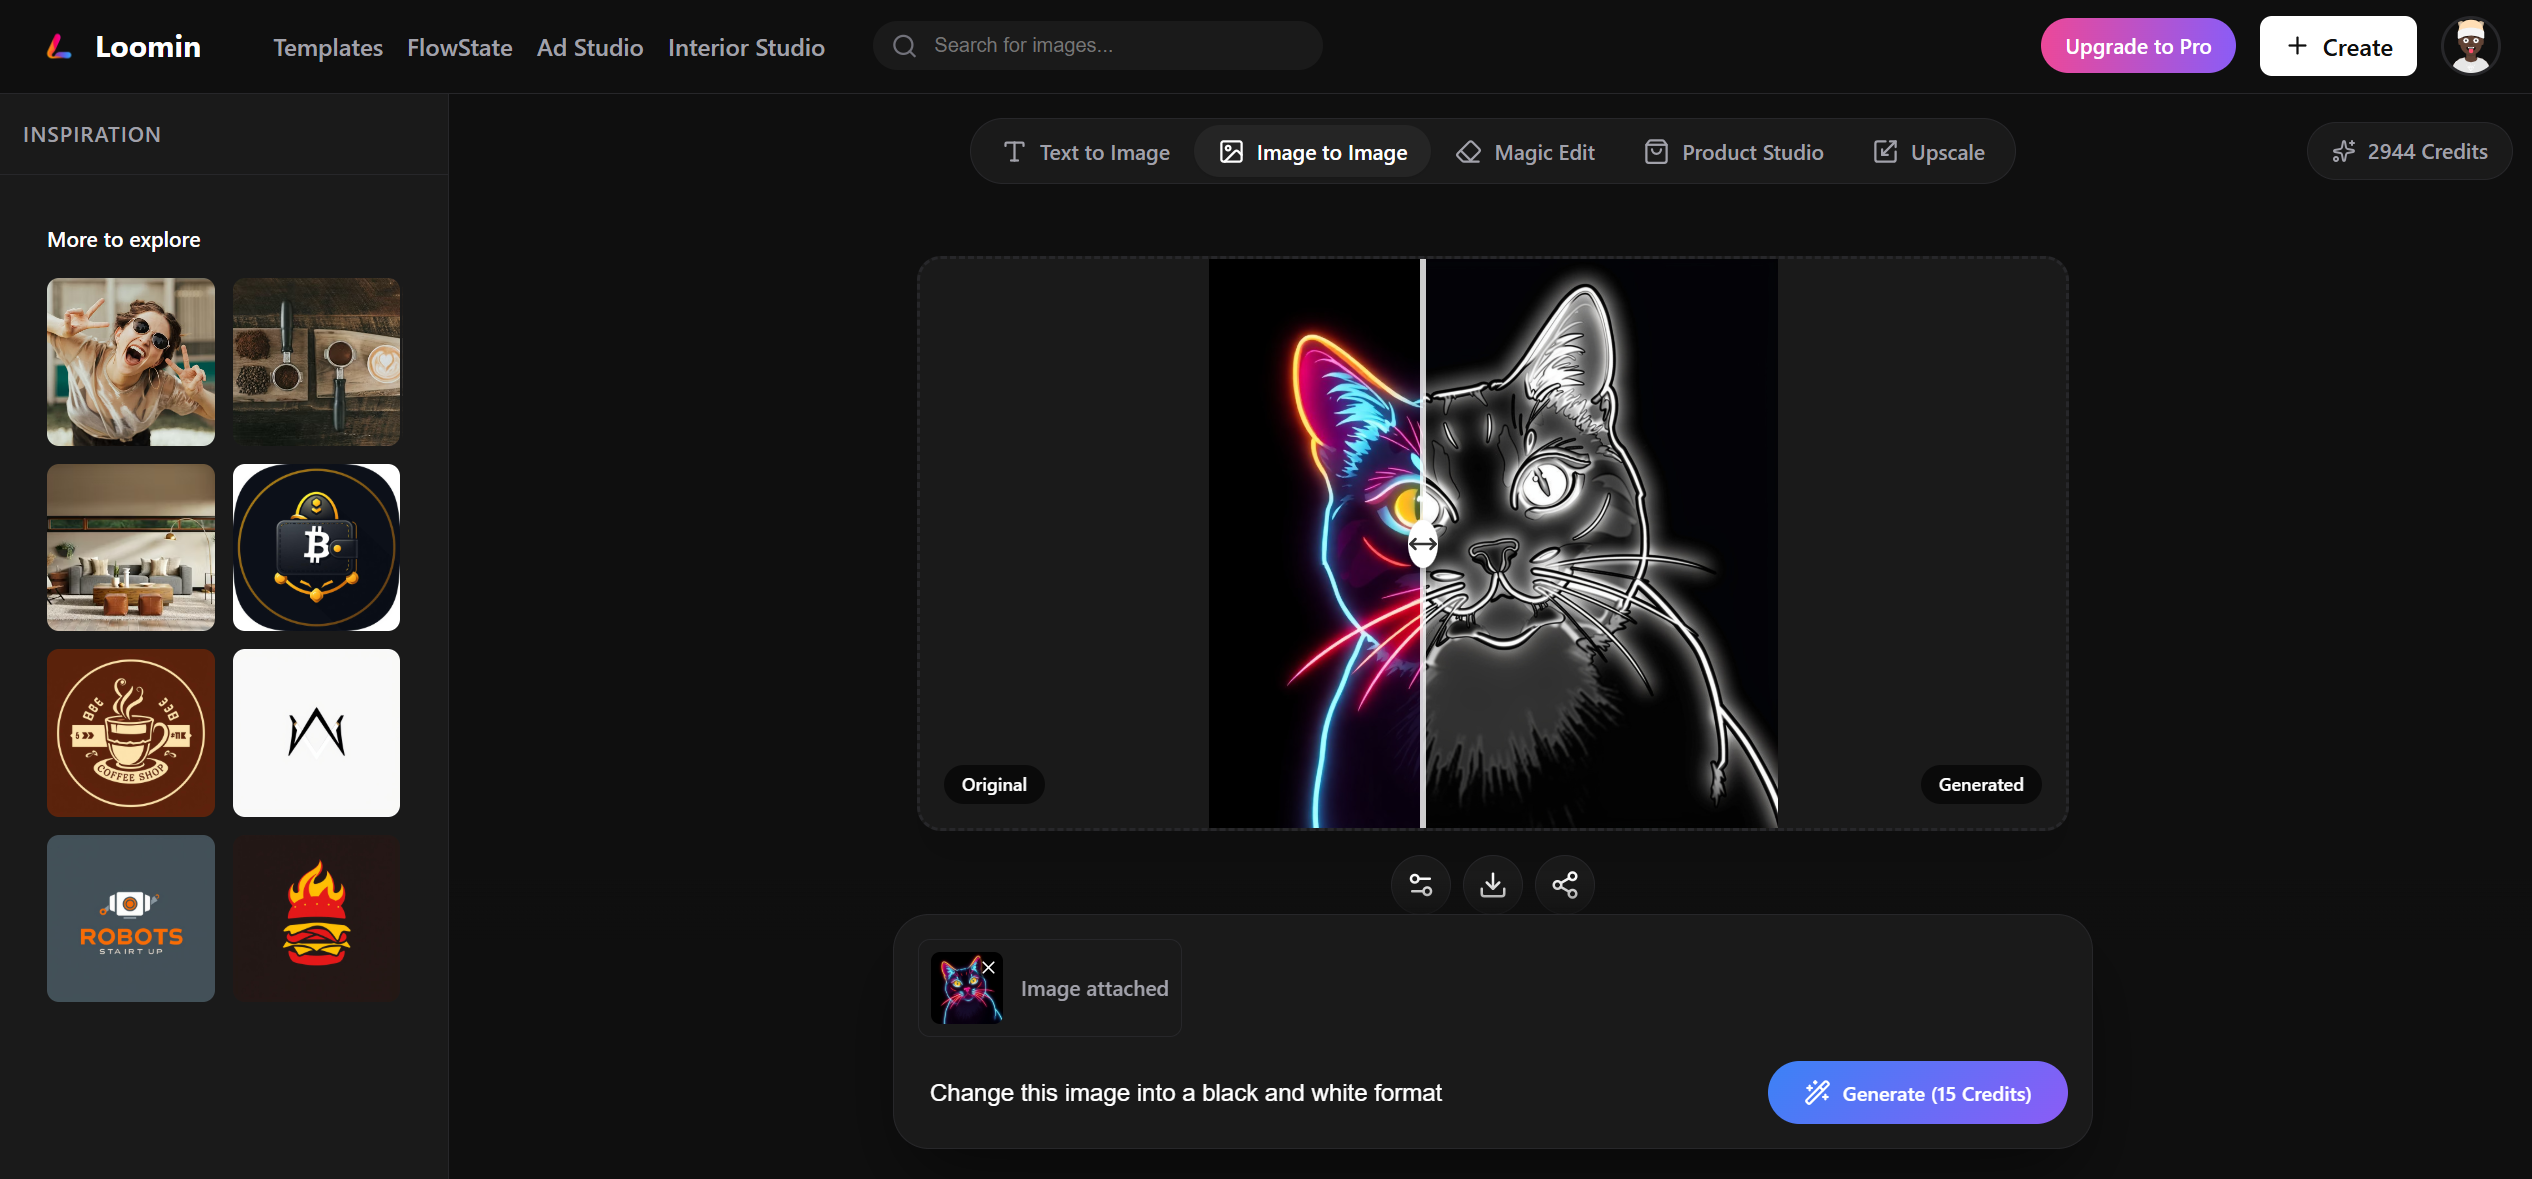This screenshot has height=1179, width=2532.
Task: Click the Loomin logo icon
Action: pyautogui.click(x=59, y=45)
